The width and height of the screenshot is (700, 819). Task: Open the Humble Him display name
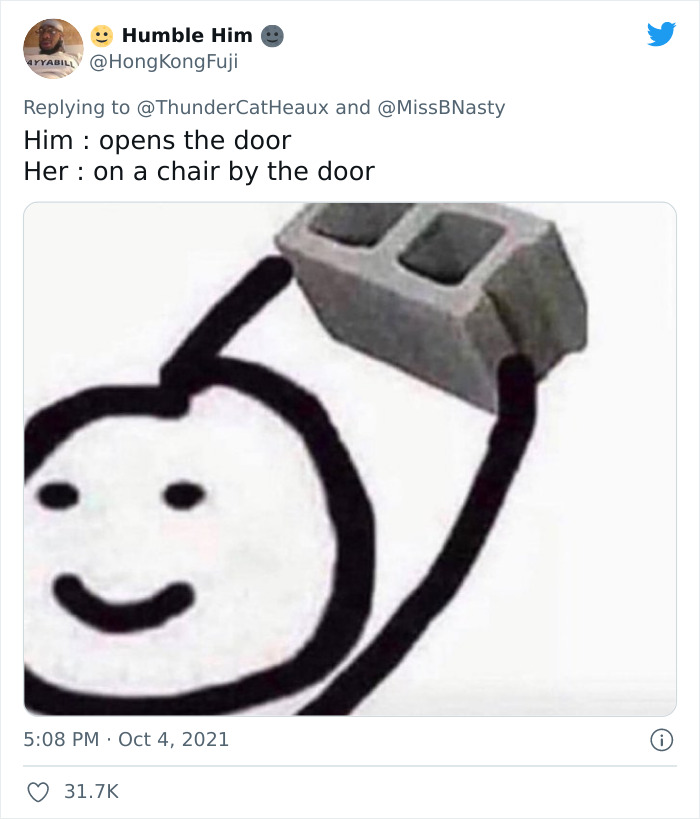(187, 36)
